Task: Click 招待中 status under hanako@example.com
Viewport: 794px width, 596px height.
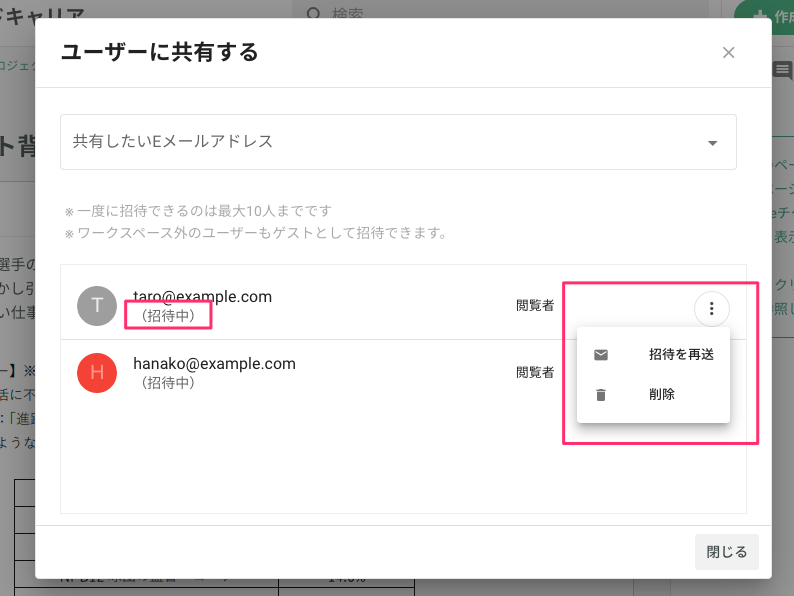Action: (x=168, y=383)
